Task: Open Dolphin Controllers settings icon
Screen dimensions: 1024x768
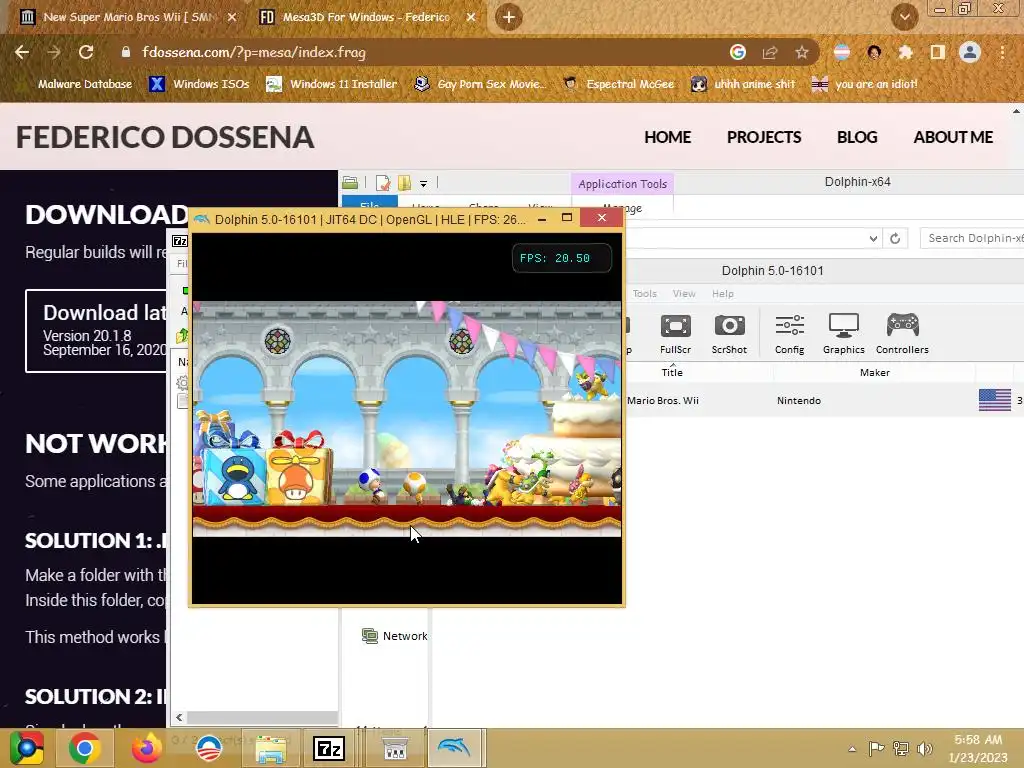Action: click(902, 334)
